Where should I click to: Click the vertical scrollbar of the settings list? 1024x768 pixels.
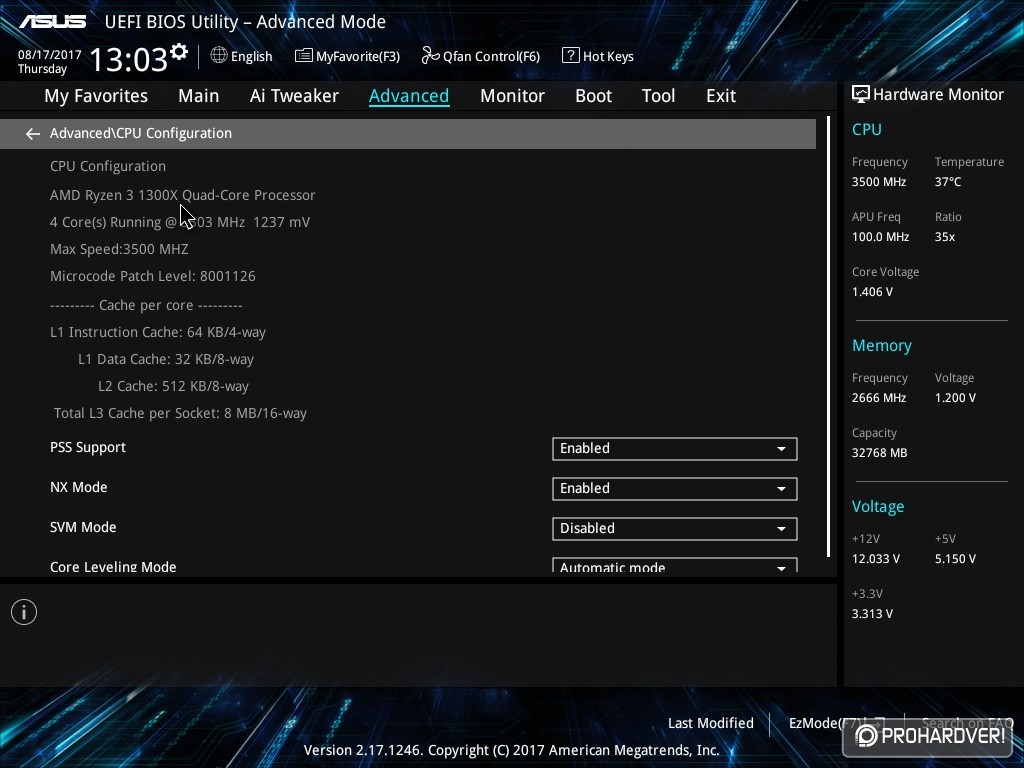click(828, 336)
